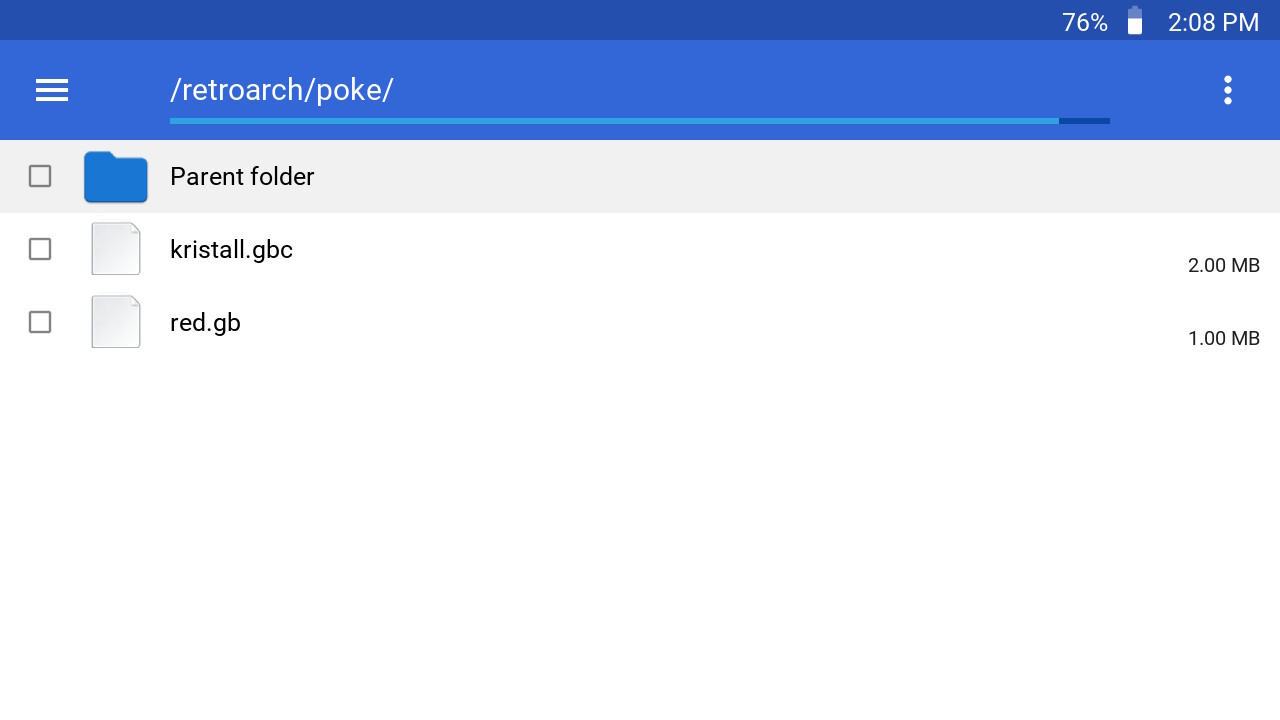Image resolution: width=1280 pixels, height=720 pixels.
Task: Click the battery indicator in the status bar
Action: [1135, 21]
